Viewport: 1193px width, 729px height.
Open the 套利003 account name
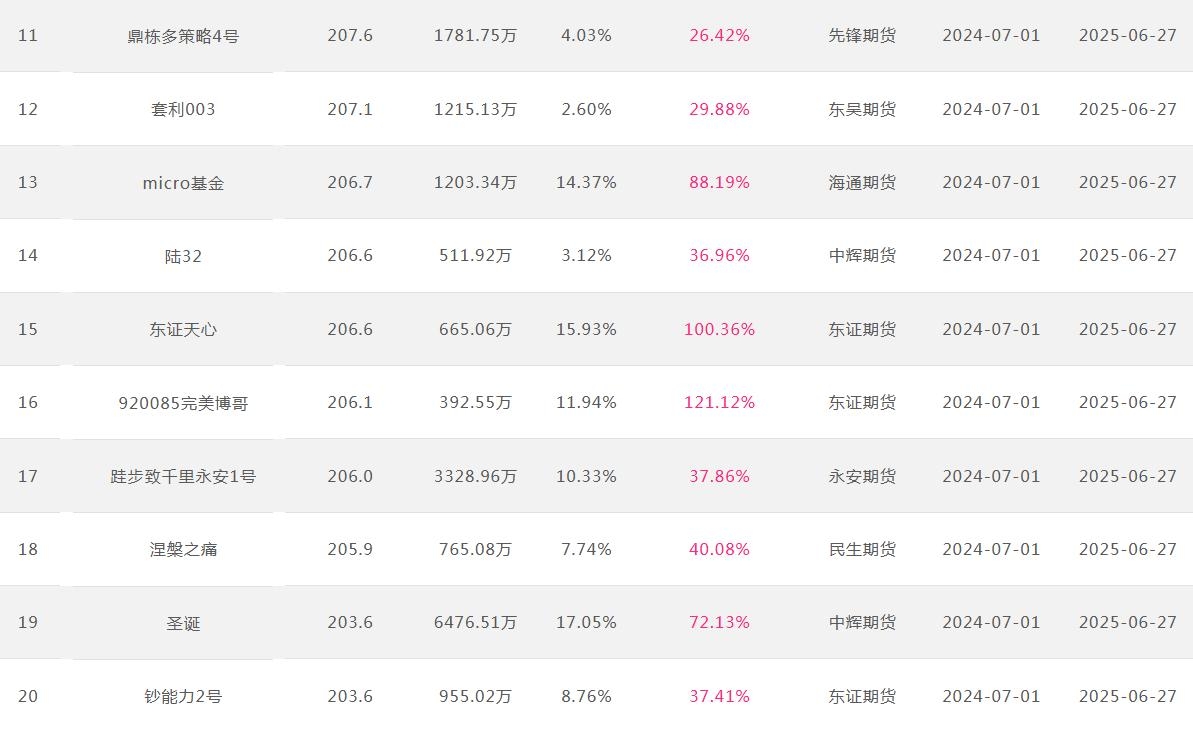[x=183, y=110]
